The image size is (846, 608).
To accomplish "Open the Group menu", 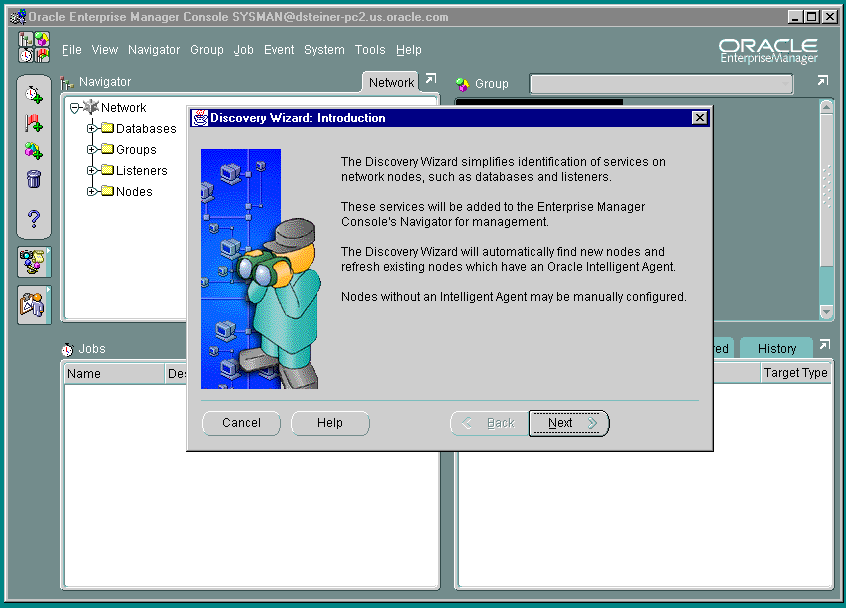I will (207, 50).
